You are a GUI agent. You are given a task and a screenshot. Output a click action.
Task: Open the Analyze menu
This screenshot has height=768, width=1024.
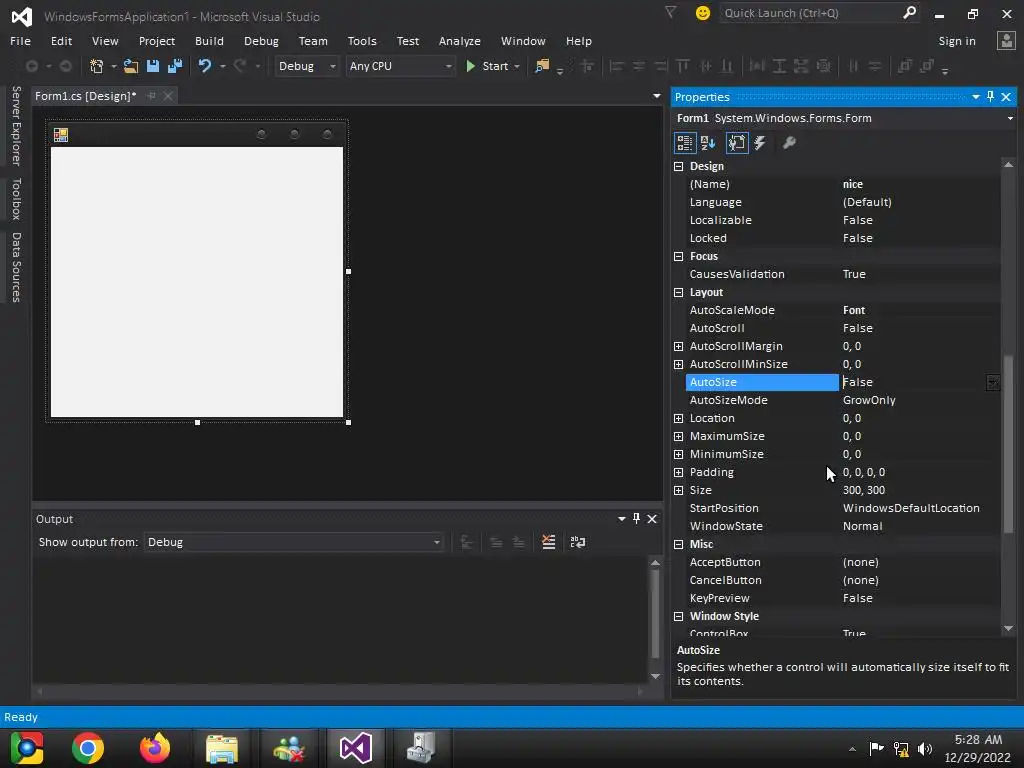point(459,40)
